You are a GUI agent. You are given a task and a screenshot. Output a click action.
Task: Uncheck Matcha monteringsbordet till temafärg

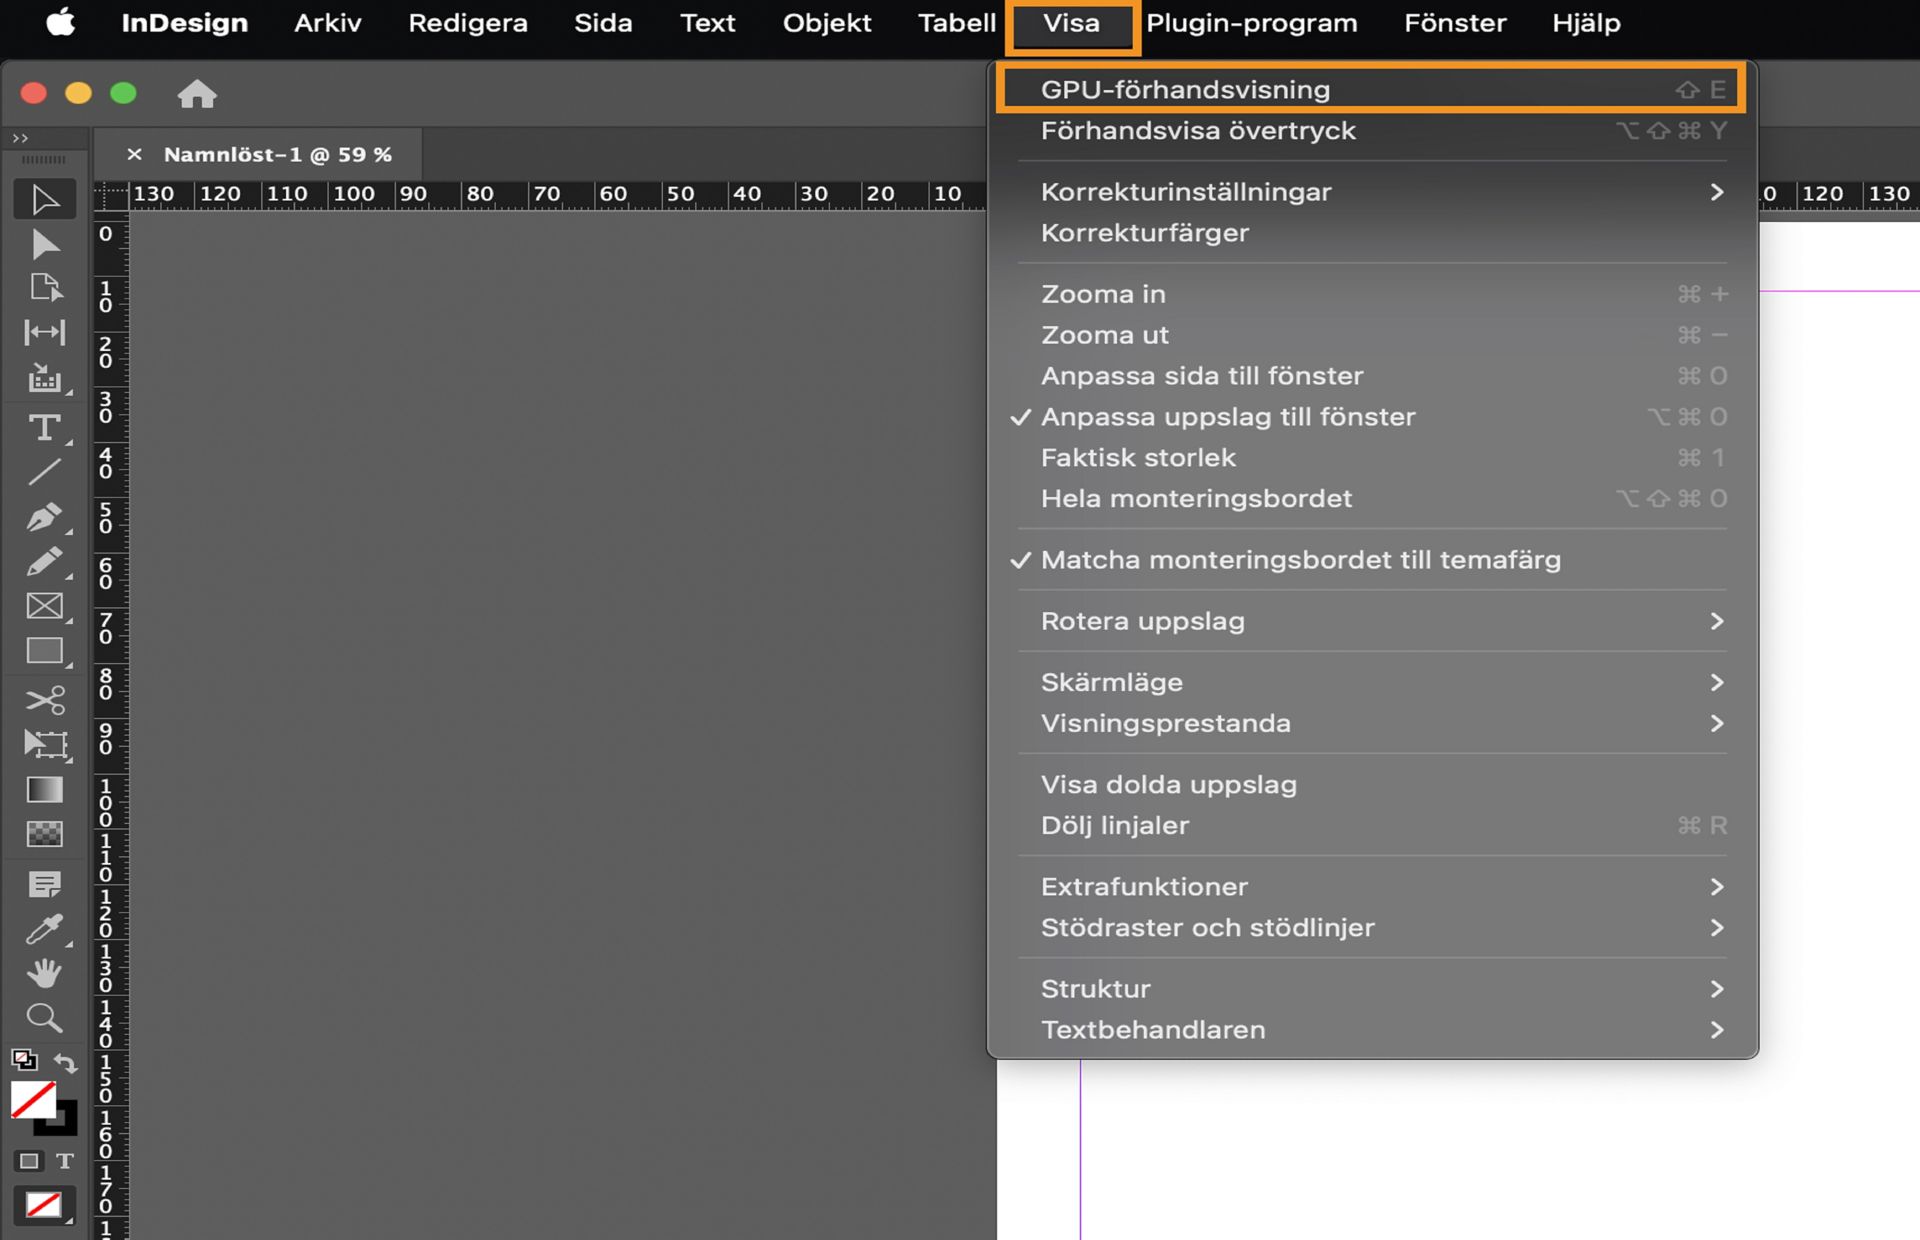1300,560
